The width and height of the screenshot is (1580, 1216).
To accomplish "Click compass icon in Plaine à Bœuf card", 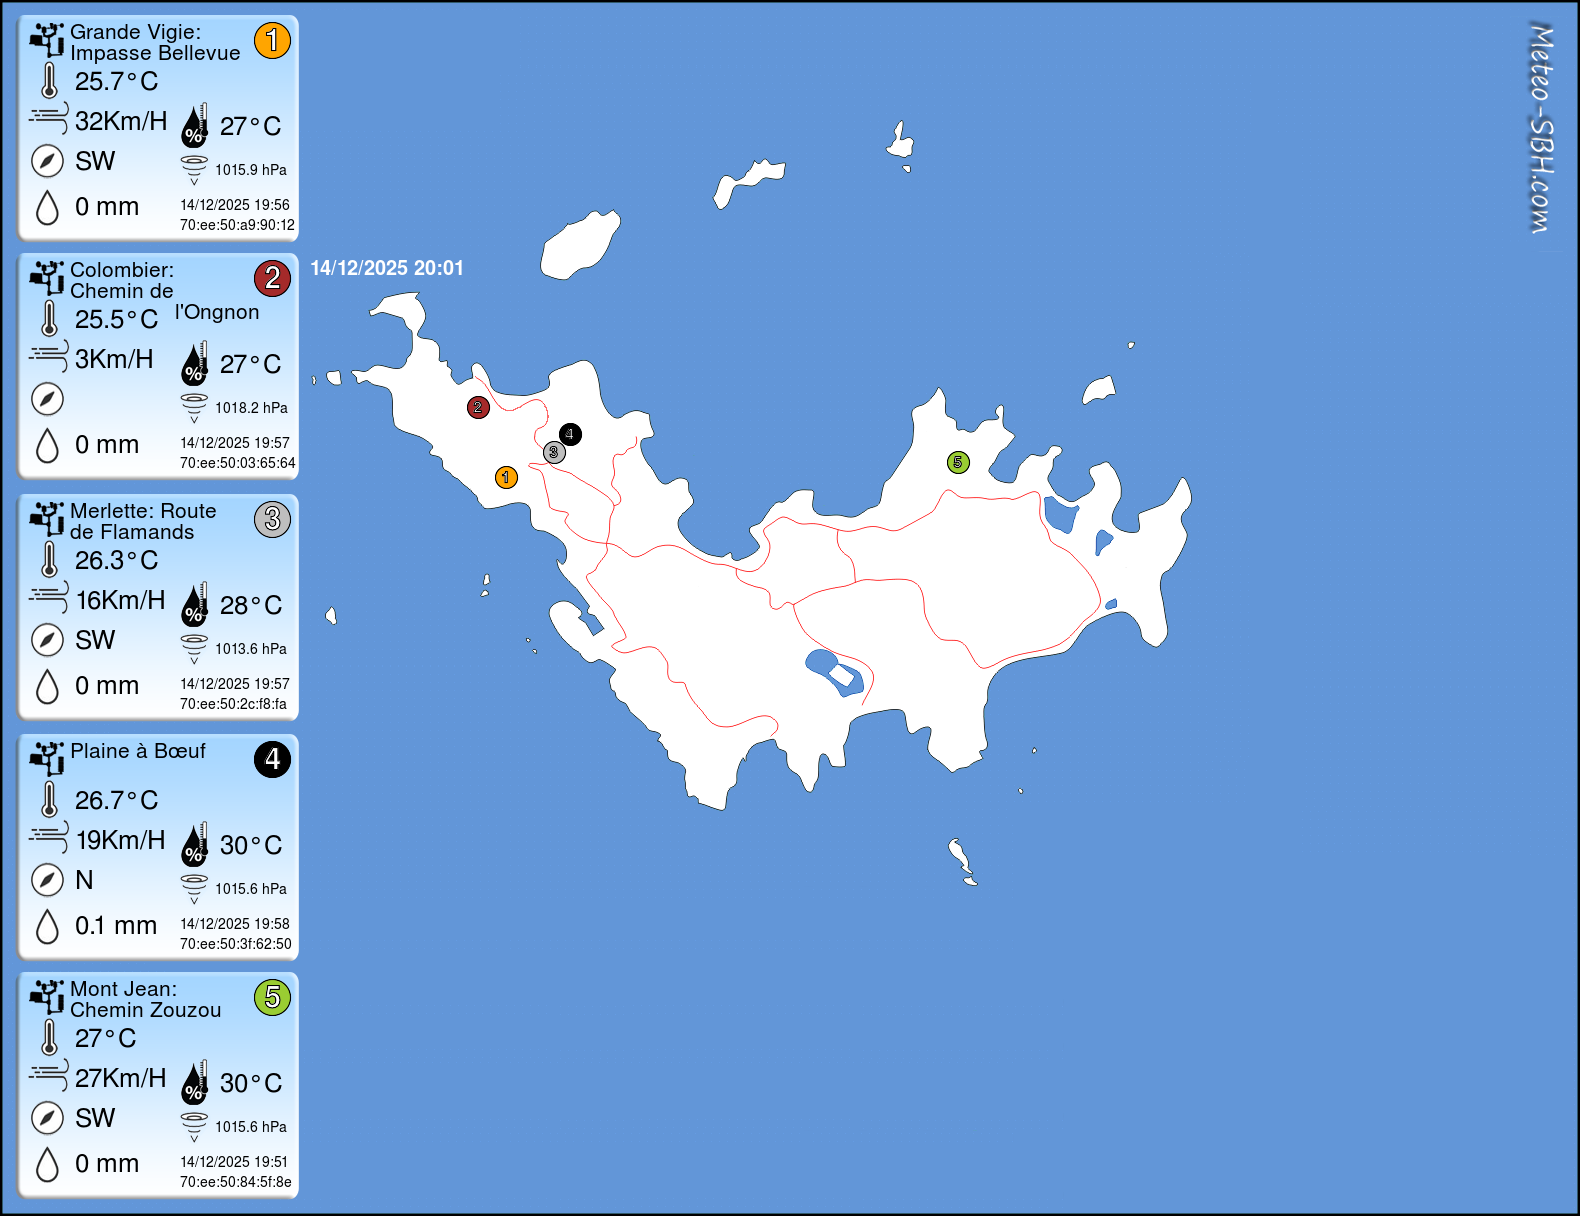I will (x=47, y=879).
